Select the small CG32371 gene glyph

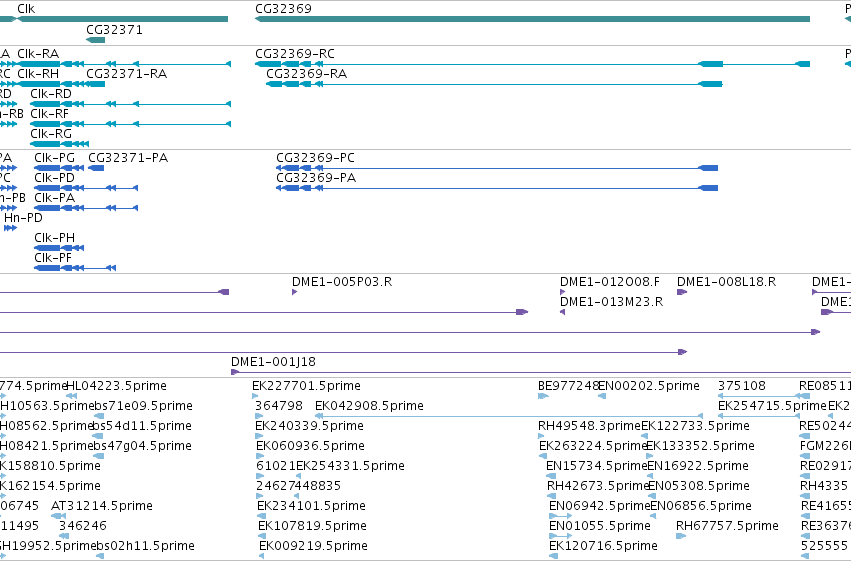coord(96,40)
